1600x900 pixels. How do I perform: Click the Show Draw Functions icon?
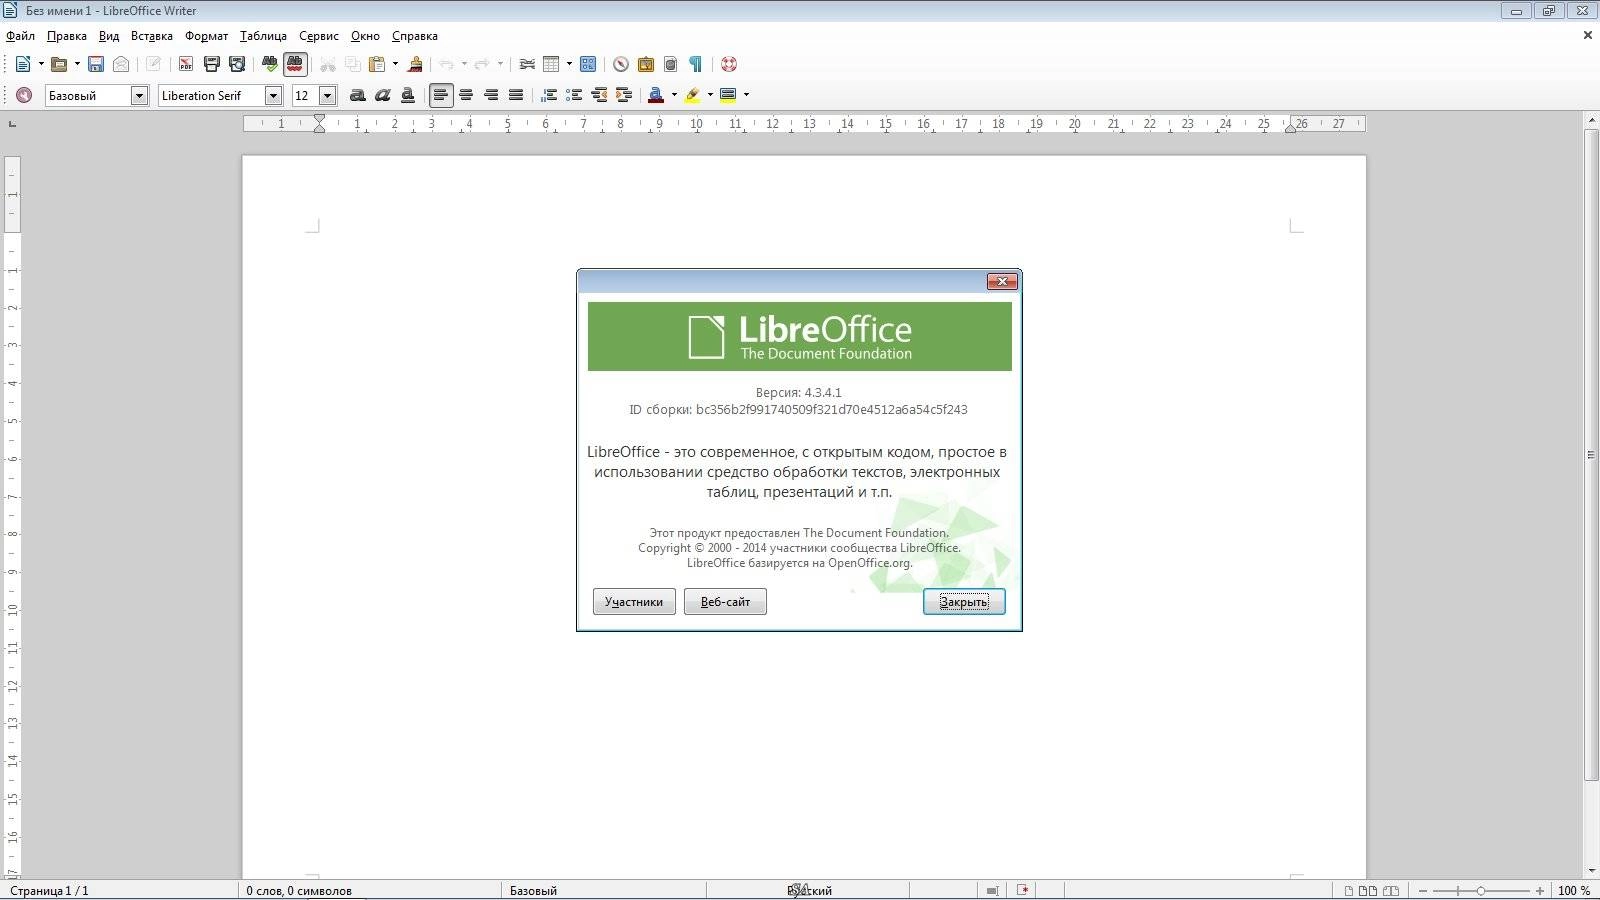click(588, 64)
